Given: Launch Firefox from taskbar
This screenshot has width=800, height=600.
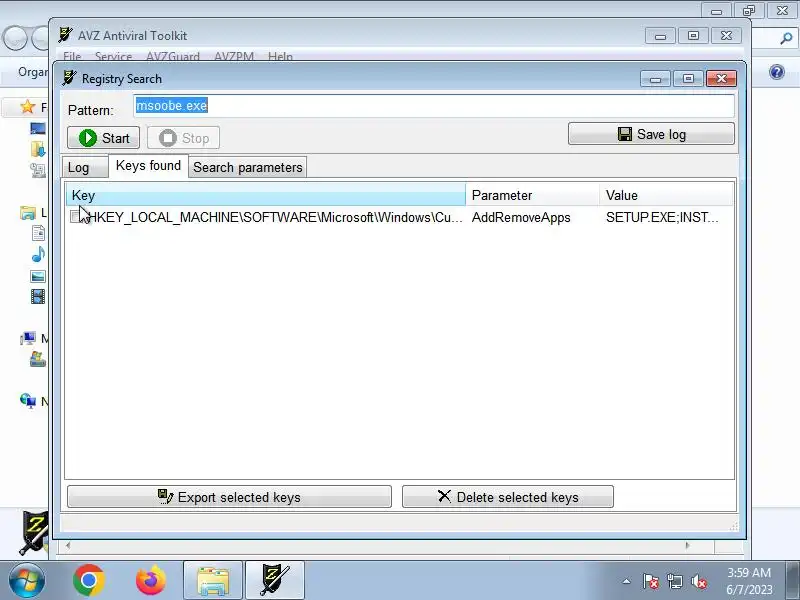Looking at the screenshot, I should (x=151, y=580).
